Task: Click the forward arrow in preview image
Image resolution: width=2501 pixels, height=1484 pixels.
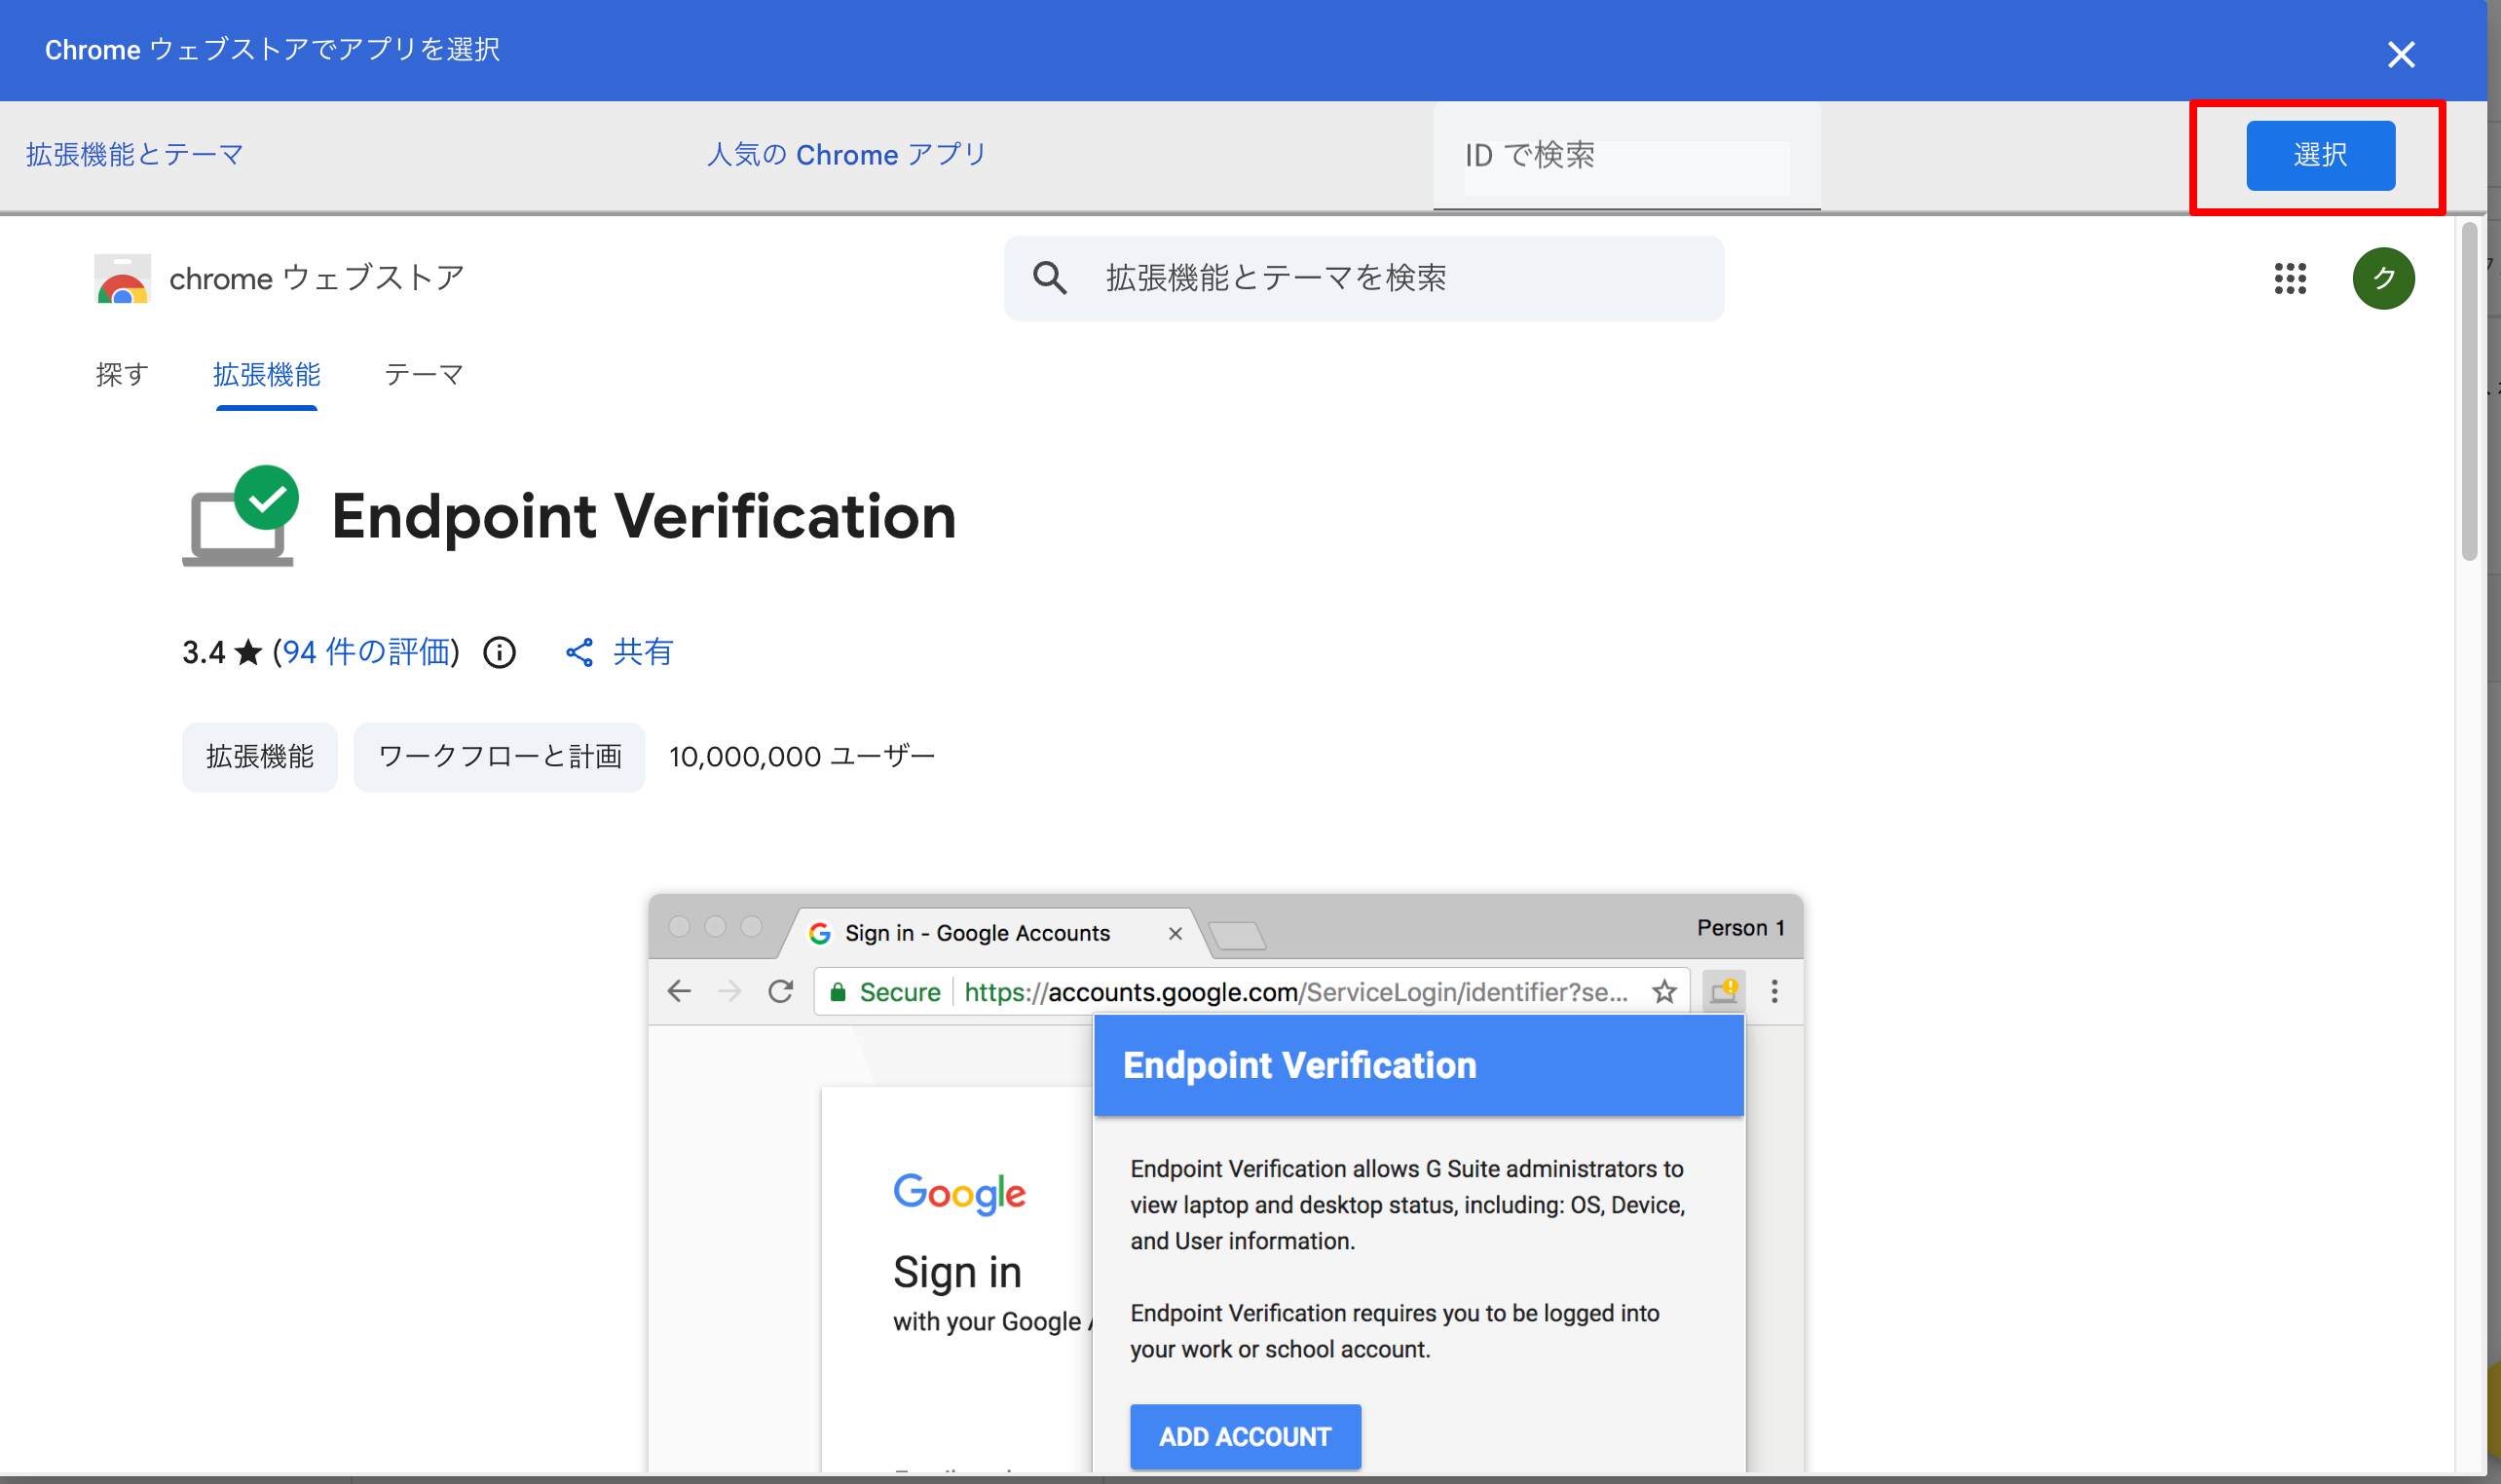Action: point(730,992)
